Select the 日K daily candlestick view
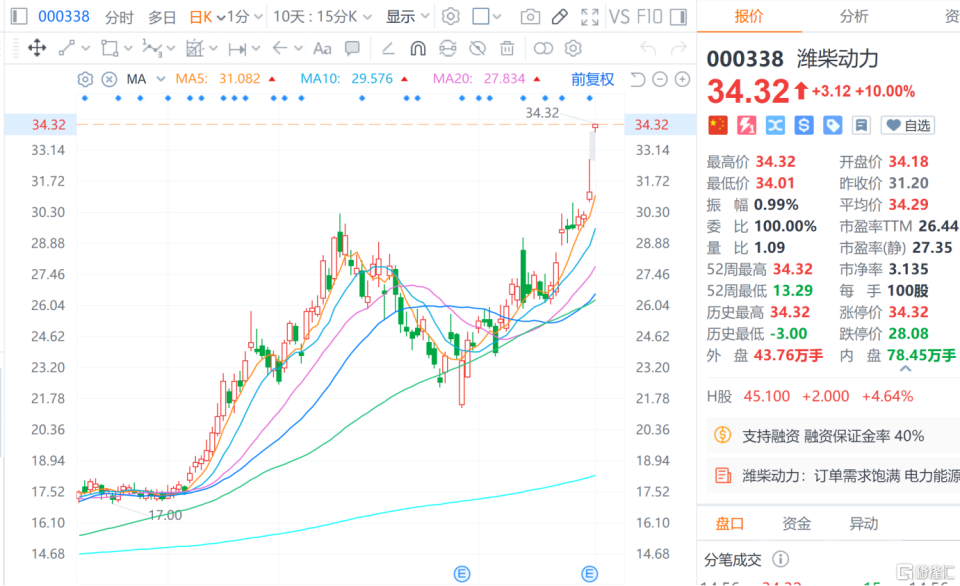This screenshot has width=960, height=586. click(x=201, y=17)
